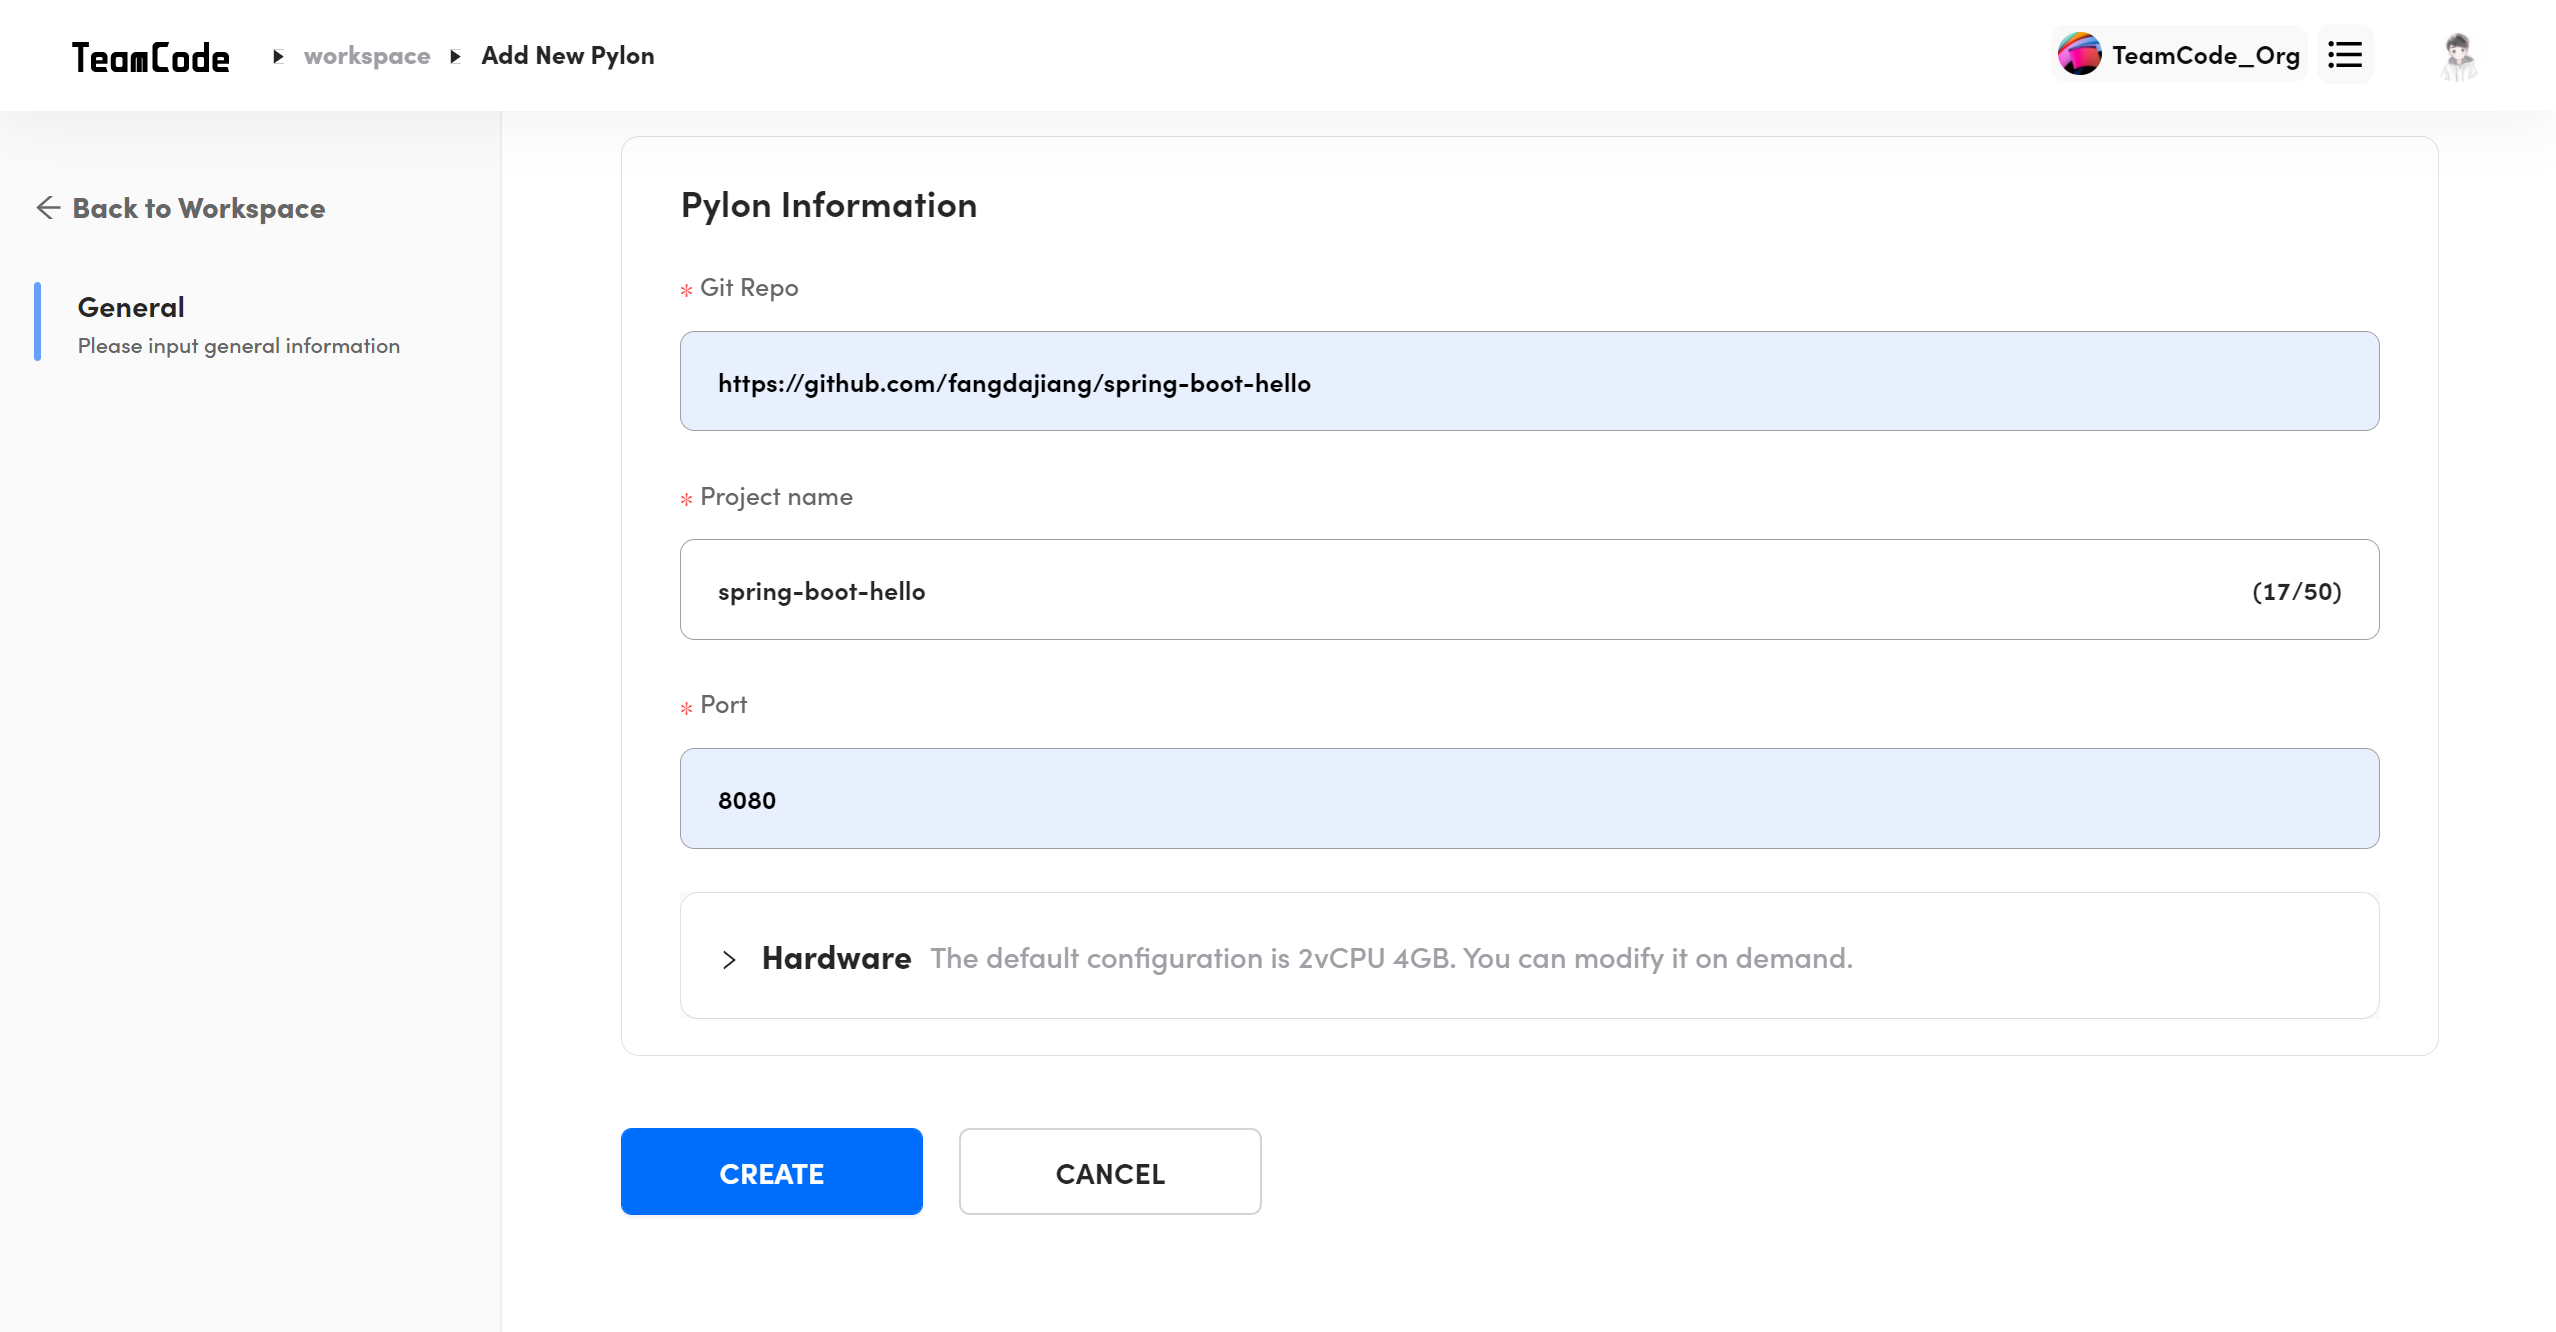Focus the Port input field
Screen dimensions: 2556x1332
click(x=1530, y=798)
